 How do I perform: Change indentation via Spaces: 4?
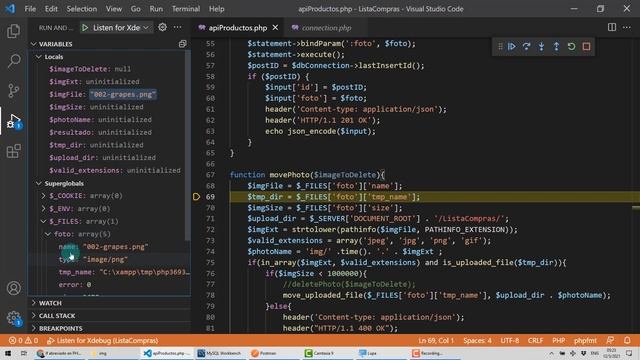[x=477, y=340]
